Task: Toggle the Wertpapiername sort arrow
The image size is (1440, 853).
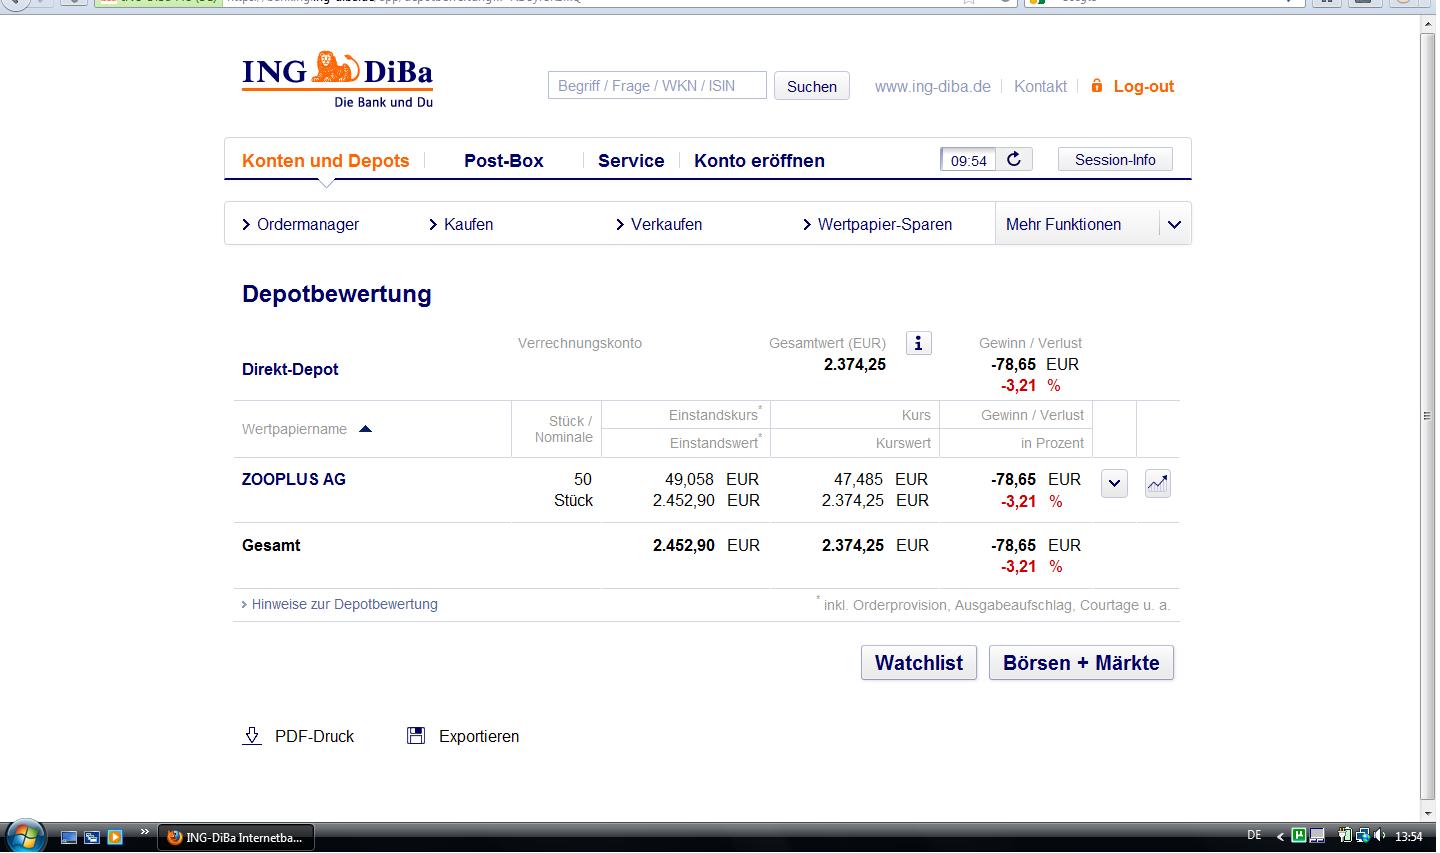Action: pos(365,429)
